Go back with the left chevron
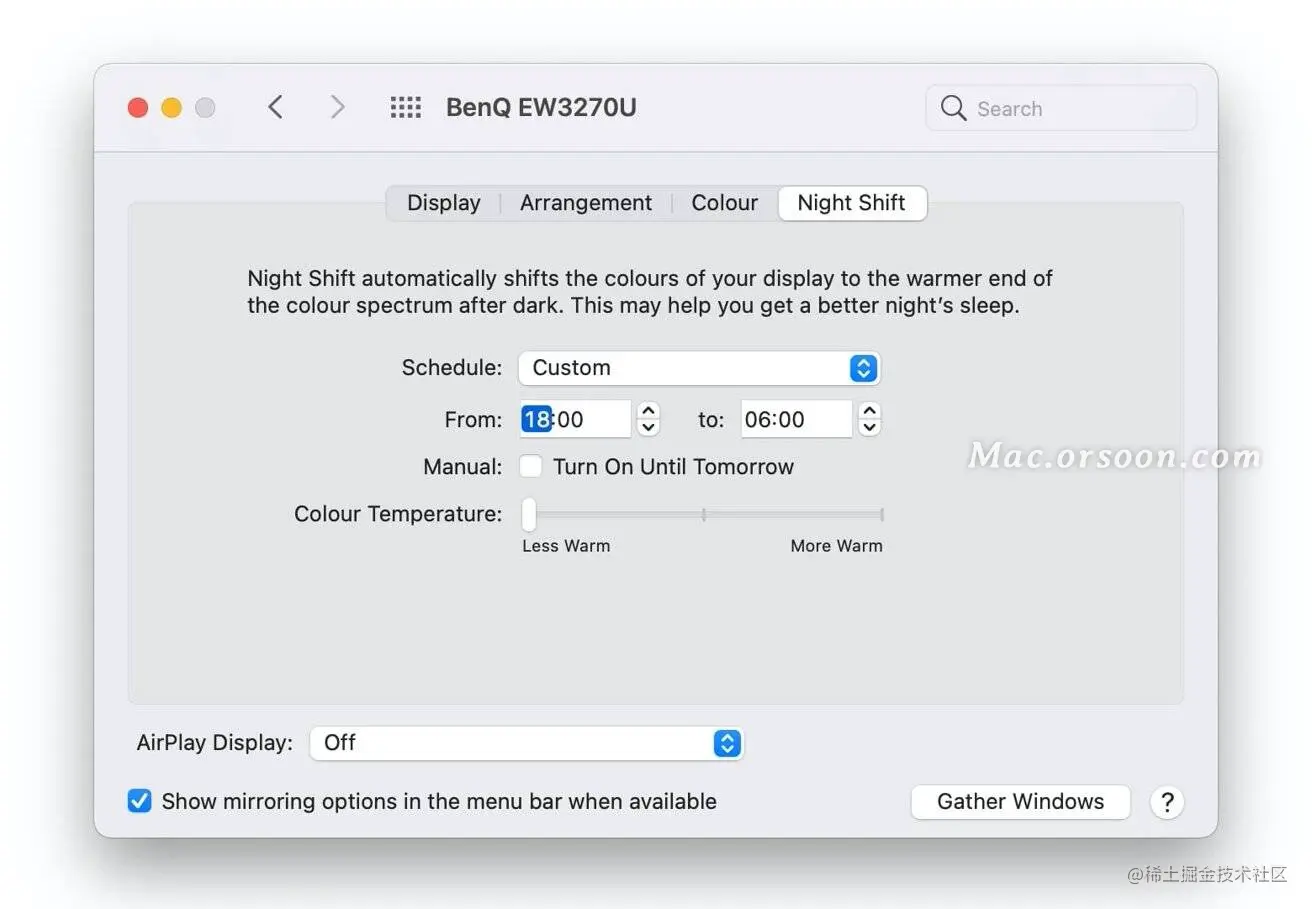1312x909 pixels. pyautogui.click(x=276, y=107)
